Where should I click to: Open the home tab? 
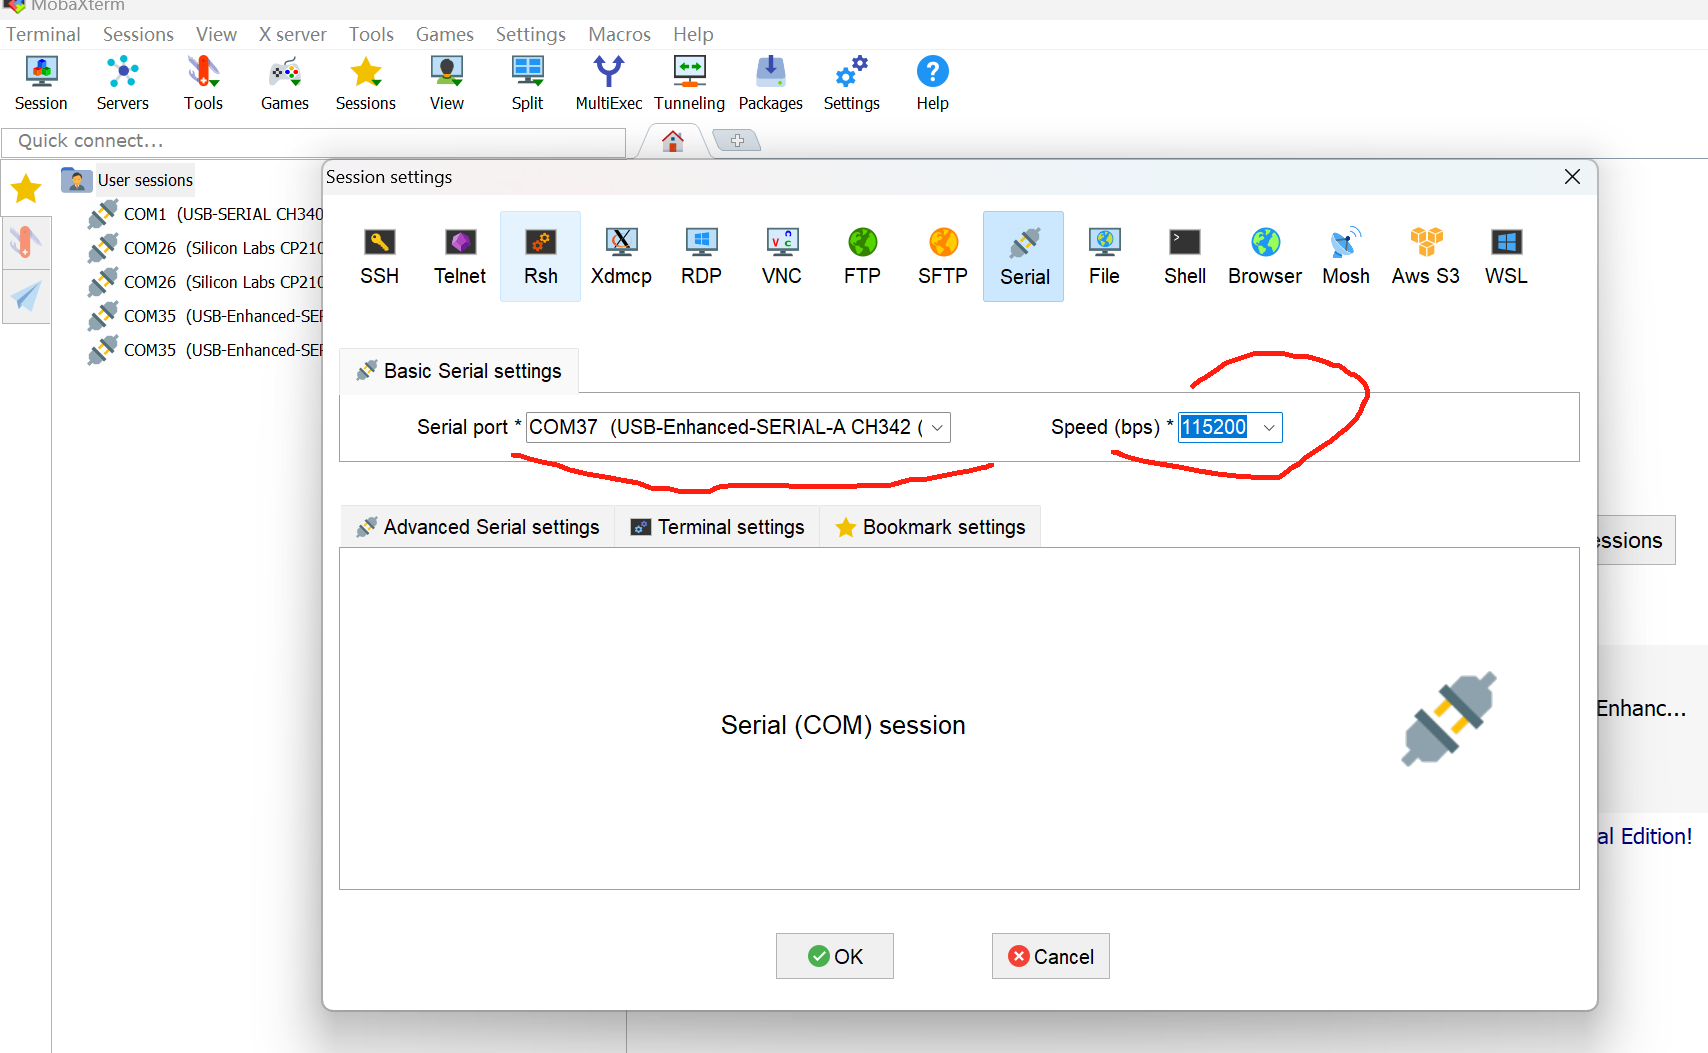pyautogui.click(x=673, y=141)
